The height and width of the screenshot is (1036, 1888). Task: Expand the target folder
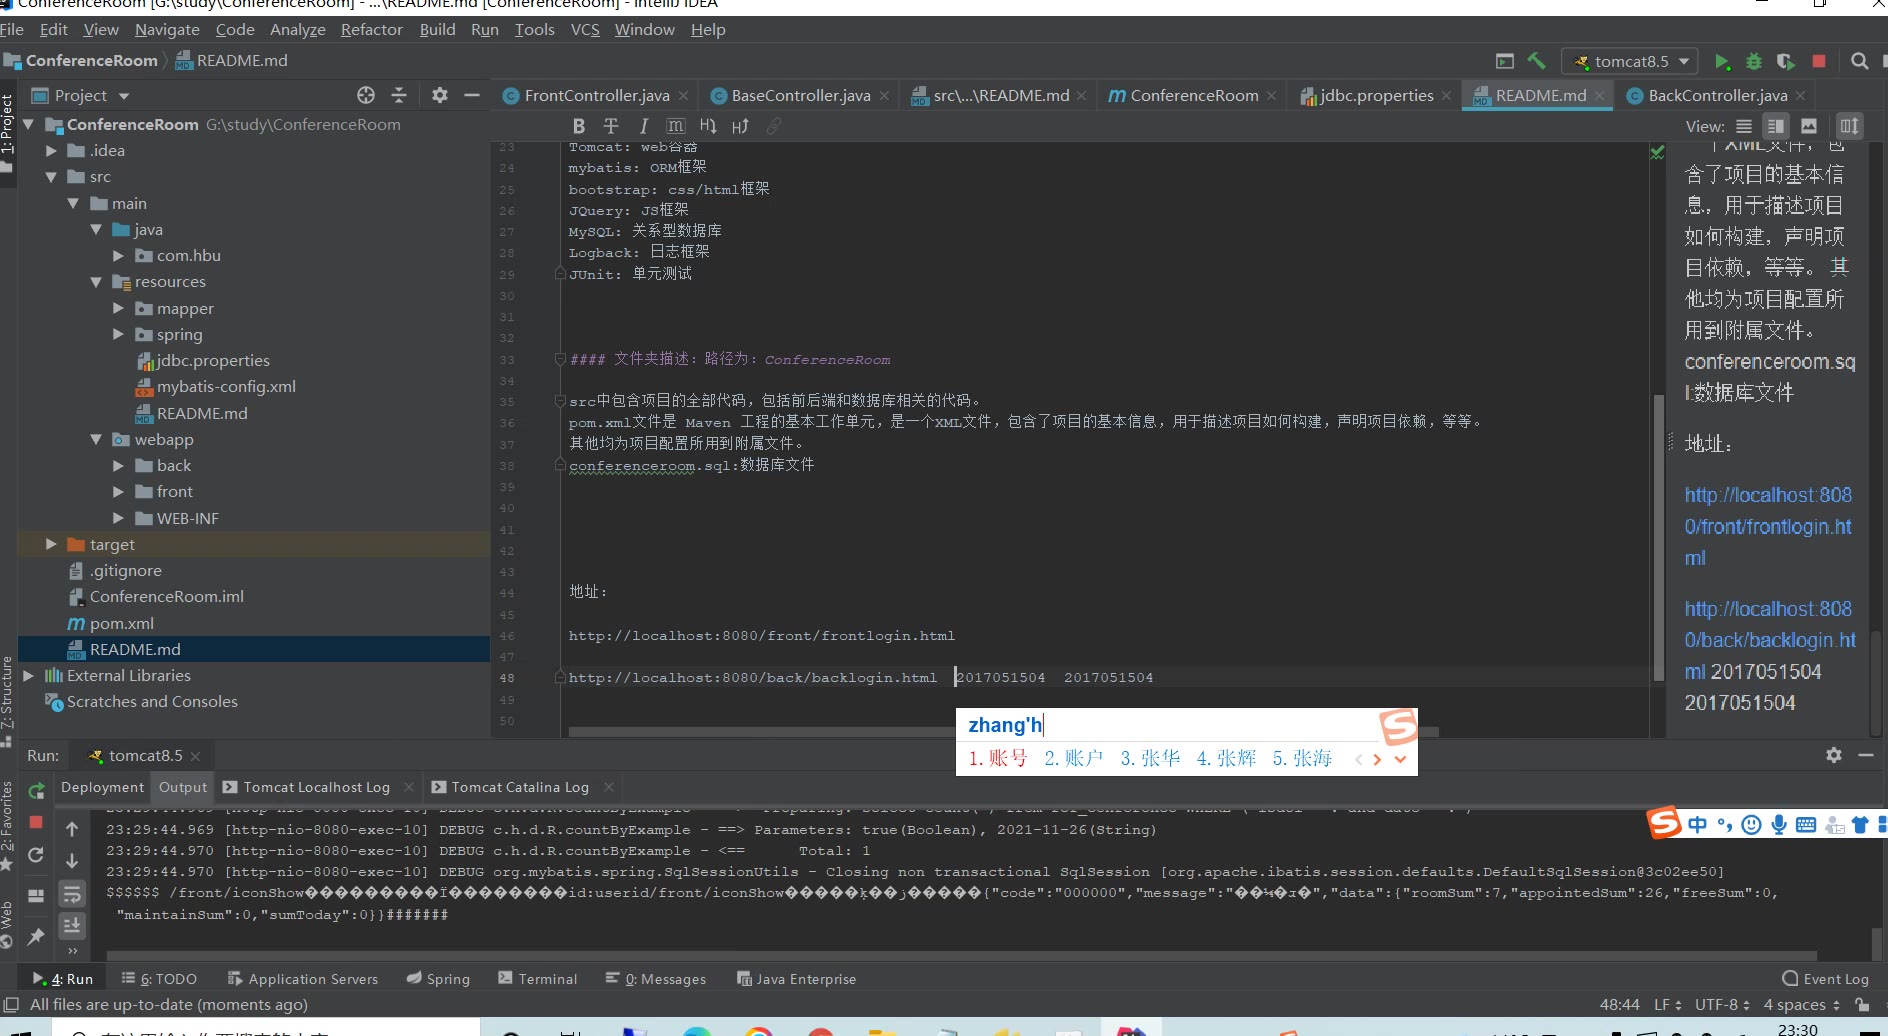51,544
